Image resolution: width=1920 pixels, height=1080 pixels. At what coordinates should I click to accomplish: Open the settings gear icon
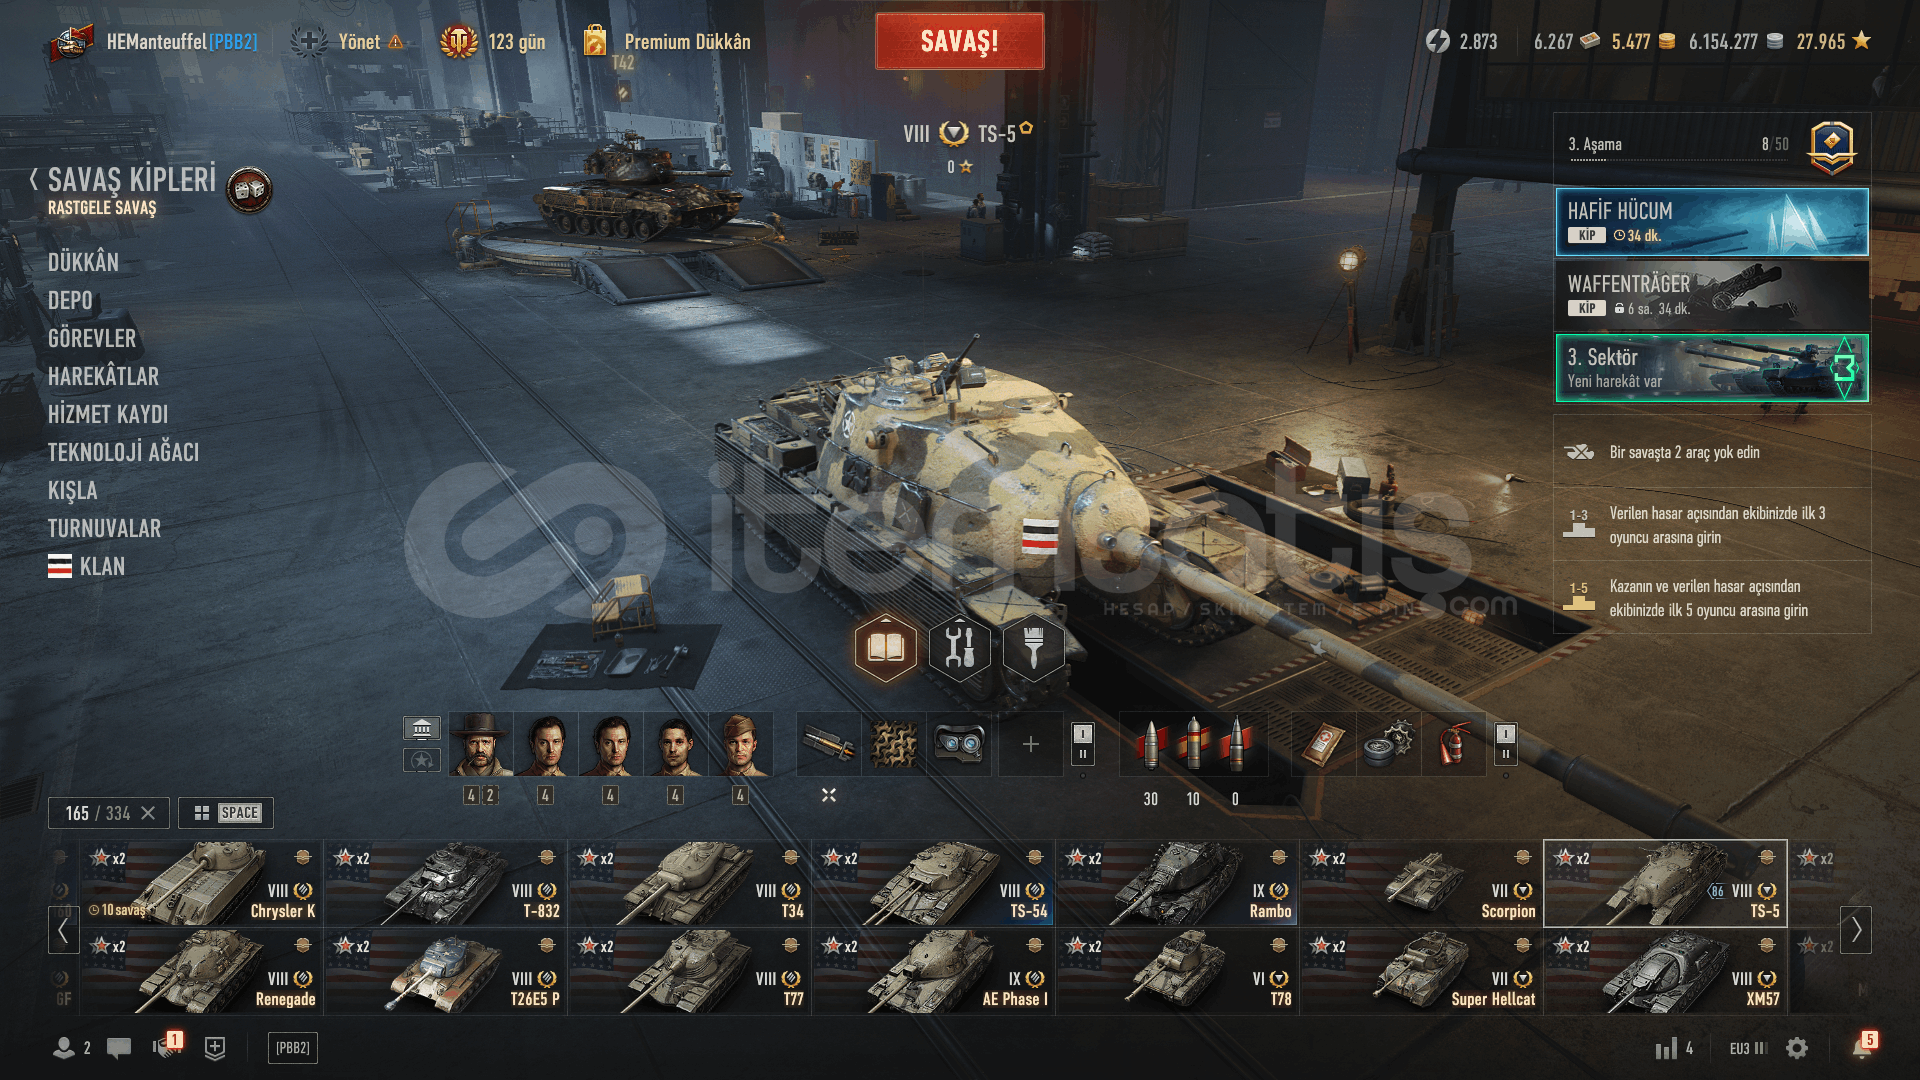click(x=1797, y=1048)
